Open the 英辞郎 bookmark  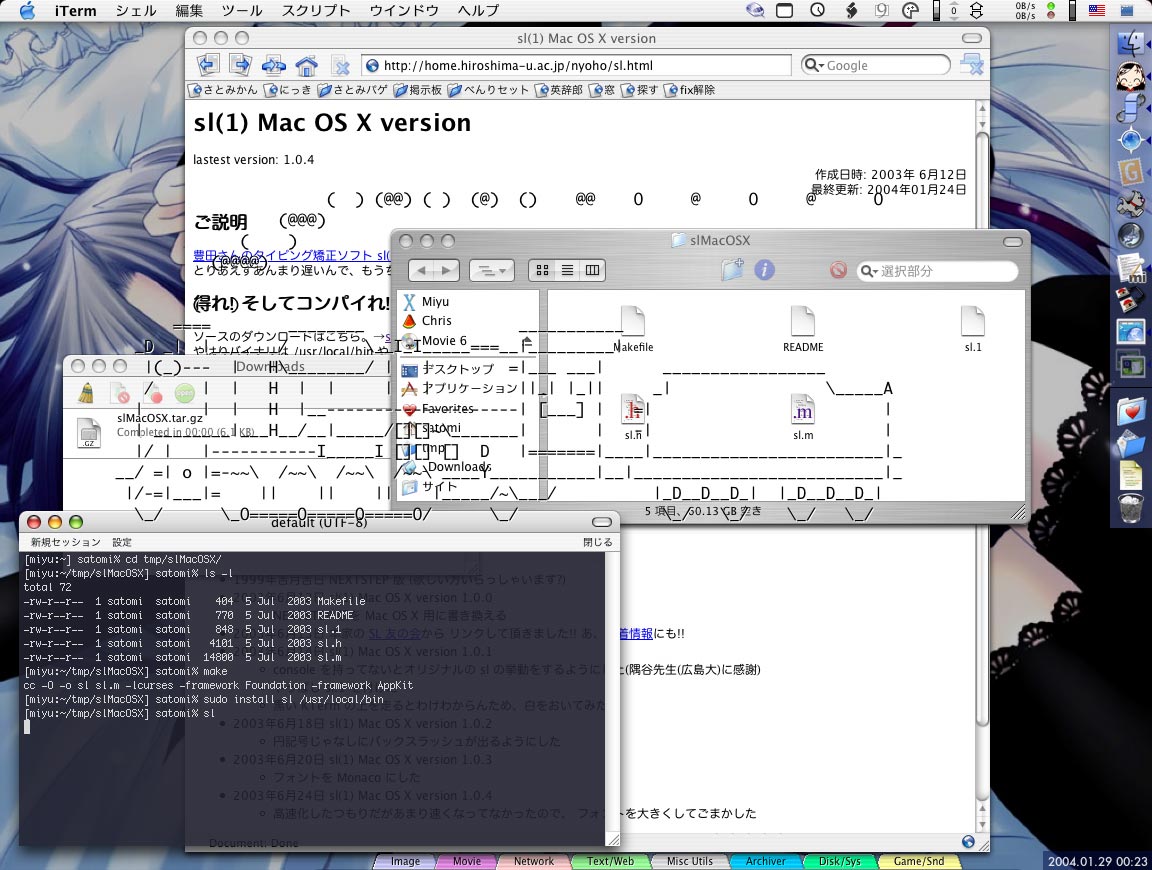(559, 90)
